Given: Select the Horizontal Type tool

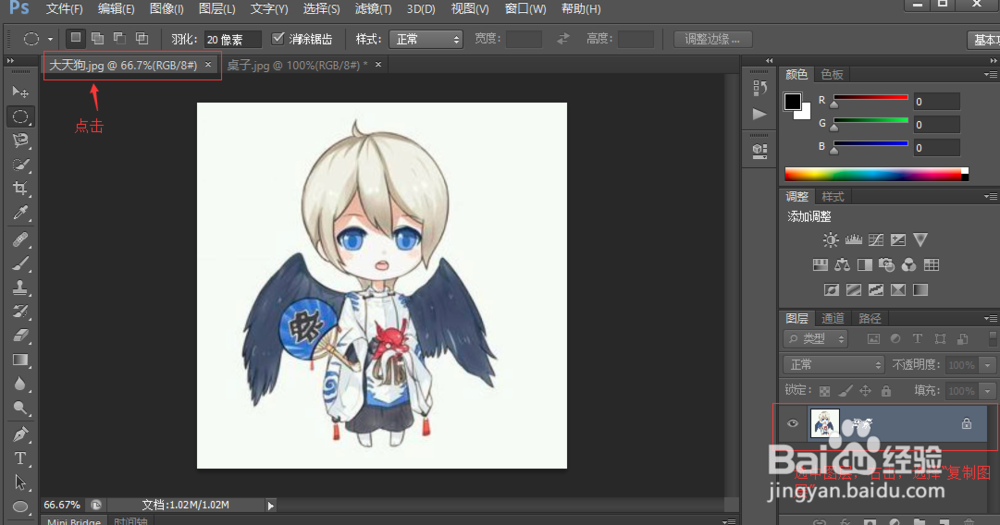Looking at the screenshot, I should point(20,459).
